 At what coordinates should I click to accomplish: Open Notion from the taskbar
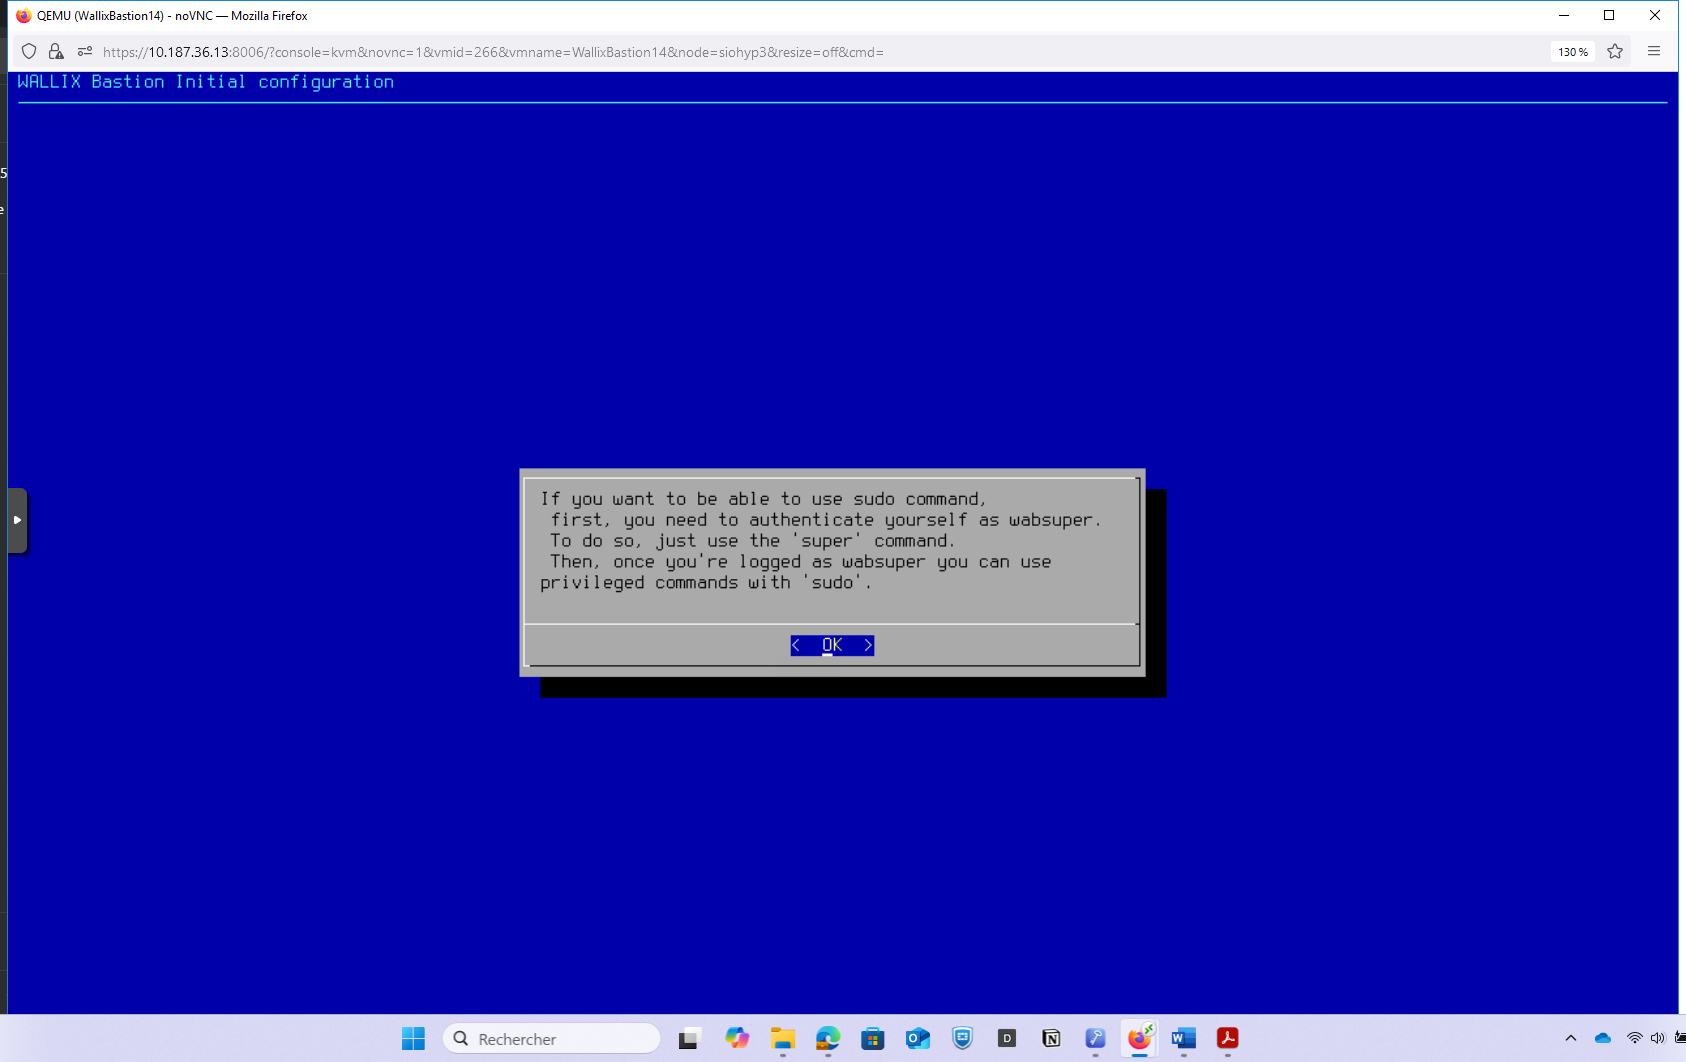1051,1039
